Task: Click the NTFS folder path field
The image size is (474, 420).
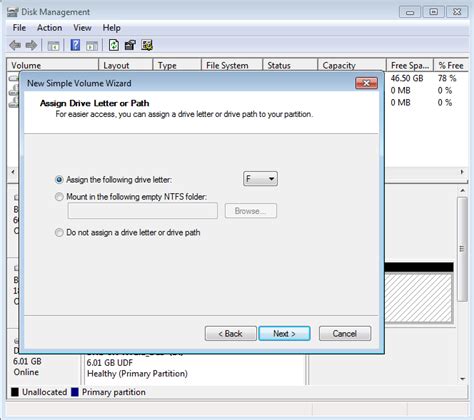Action: 143,211
